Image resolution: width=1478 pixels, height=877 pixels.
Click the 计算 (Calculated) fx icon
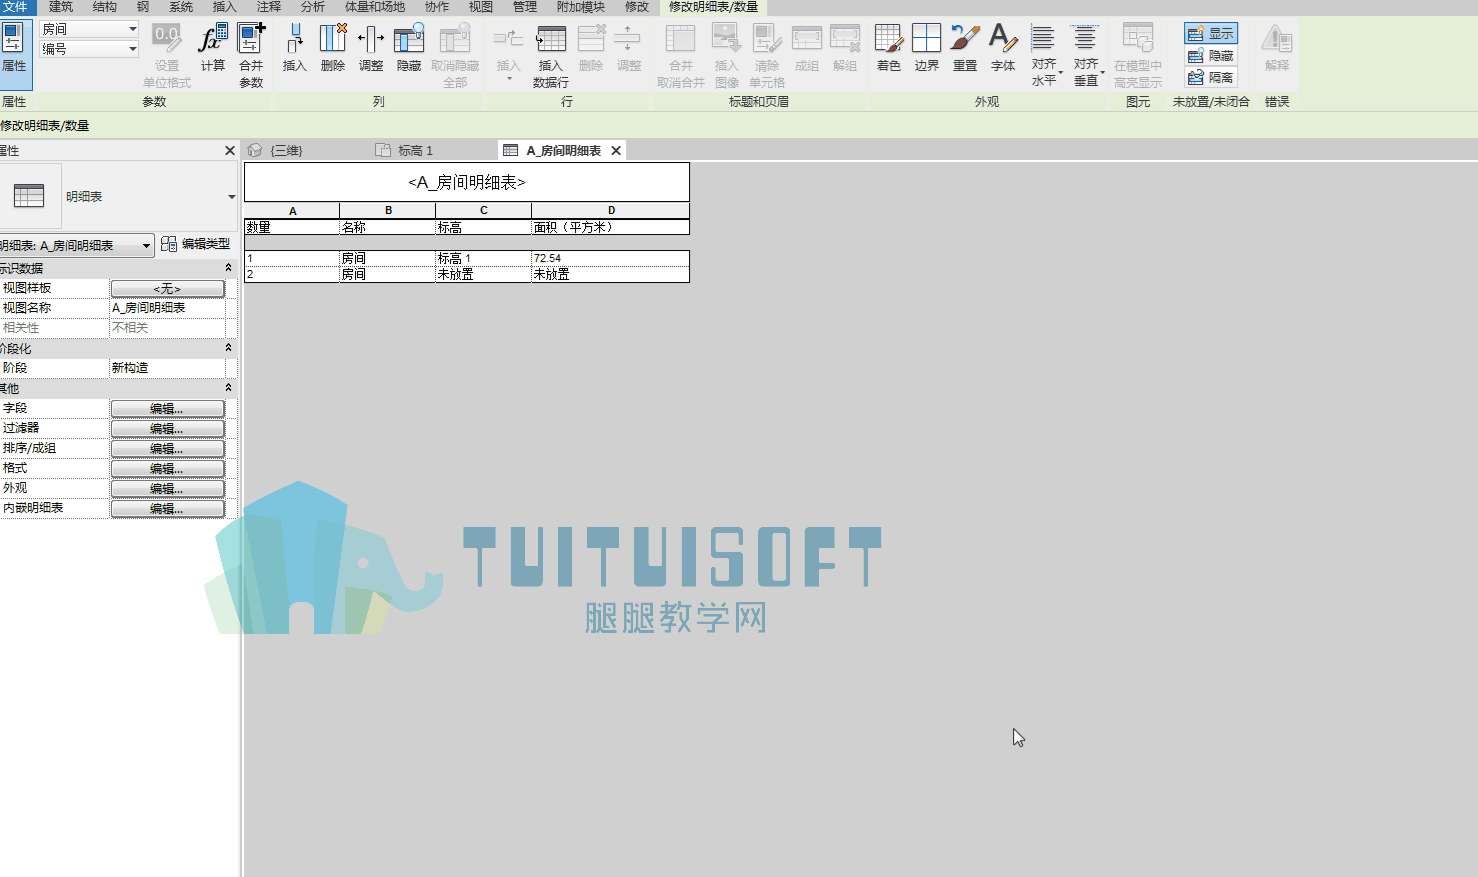tap(212, 48)
